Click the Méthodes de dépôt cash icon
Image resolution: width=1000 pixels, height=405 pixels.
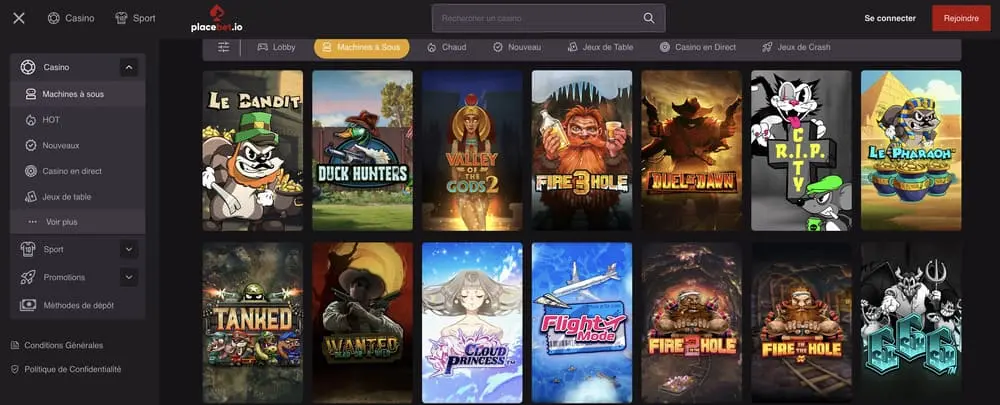[x=28, y=305]
